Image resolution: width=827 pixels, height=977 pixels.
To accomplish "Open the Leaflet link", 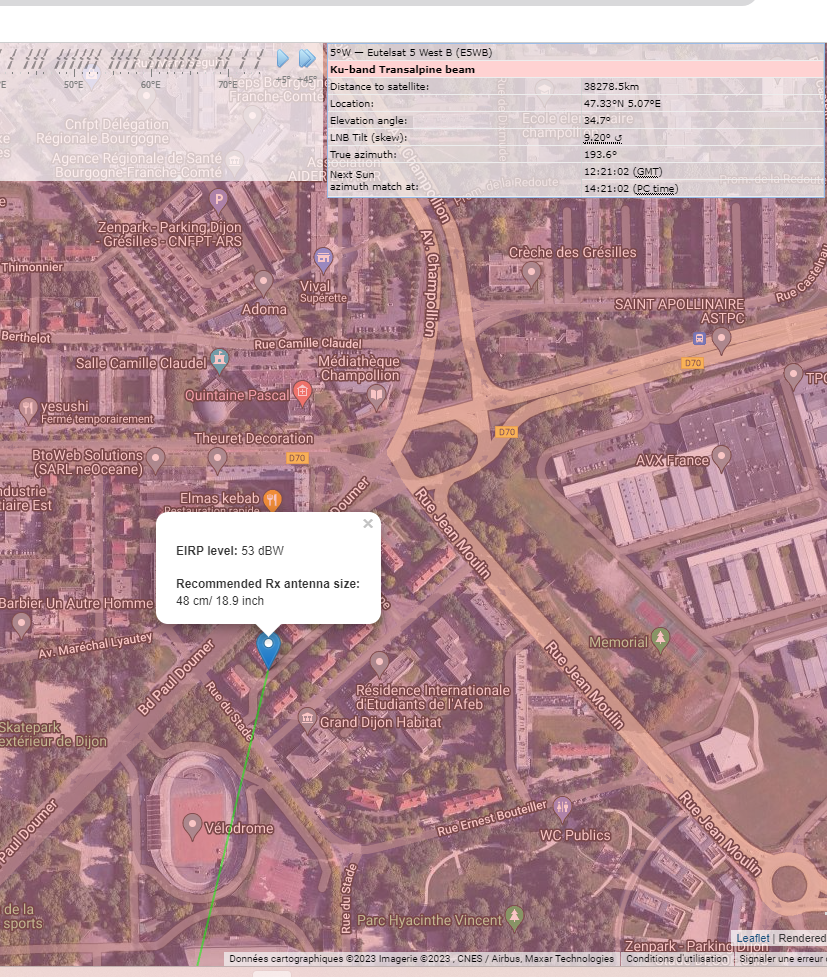I will tap(753, 938).
